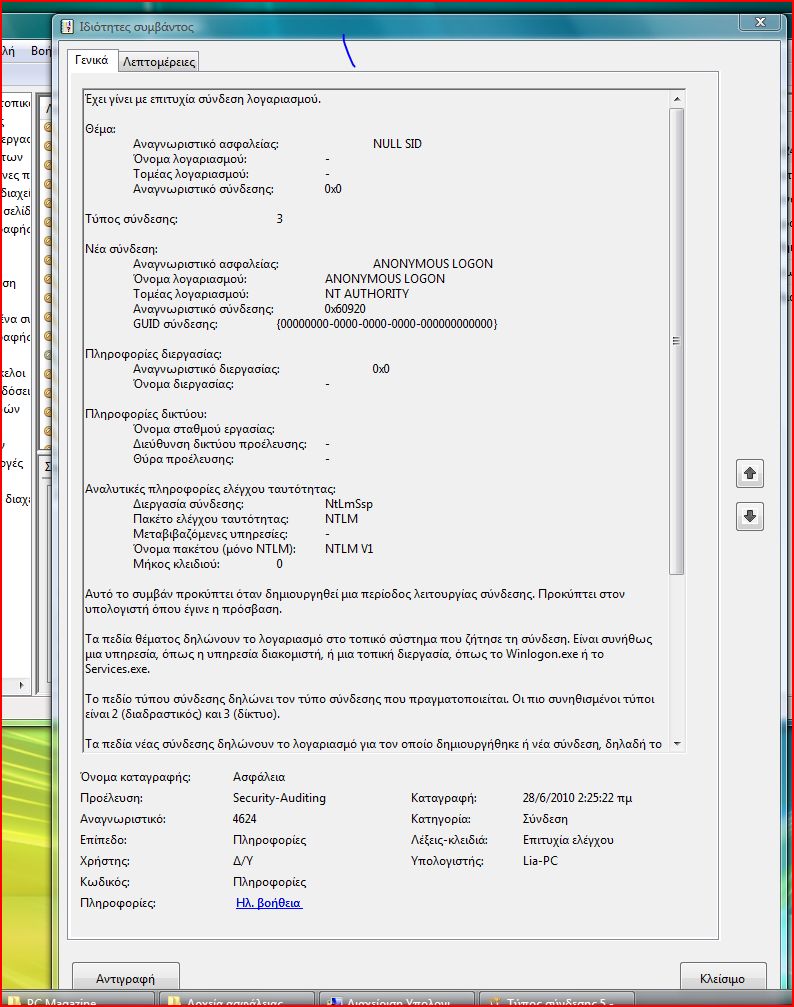Click the computer name Lia-PC
Screen dimensions: 794x1007
pyautogui.click(x=540, y=861)
